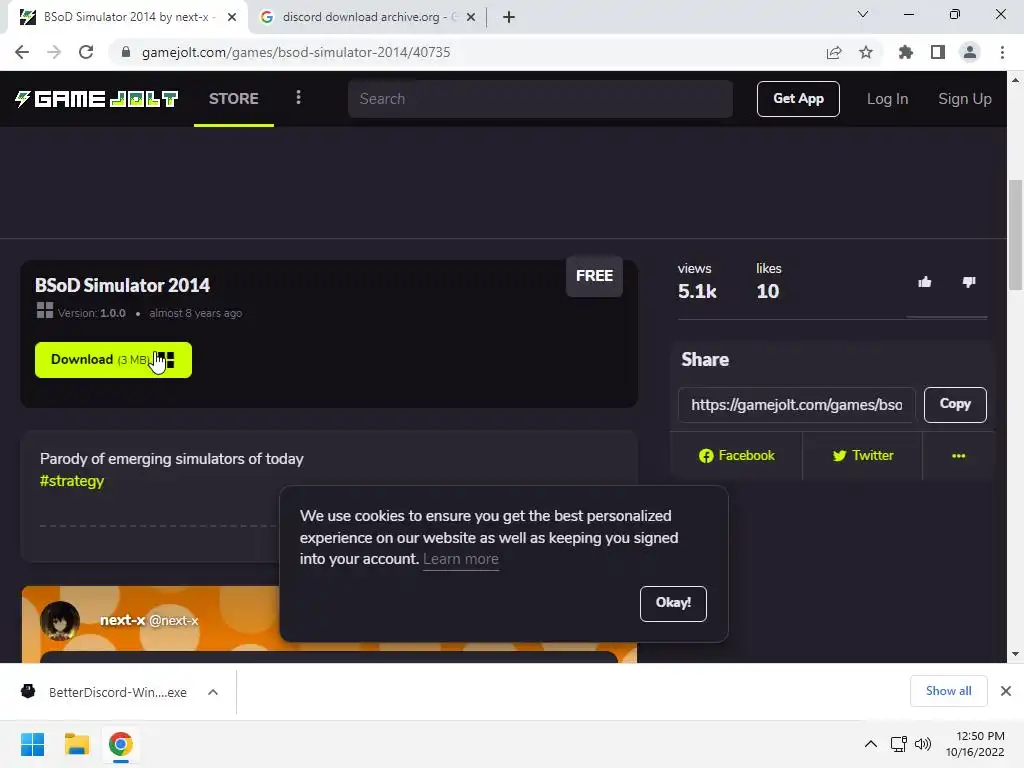Open a new tab with plus button
This screenshot has width=1024, height=768.
[x=509, y=17]
